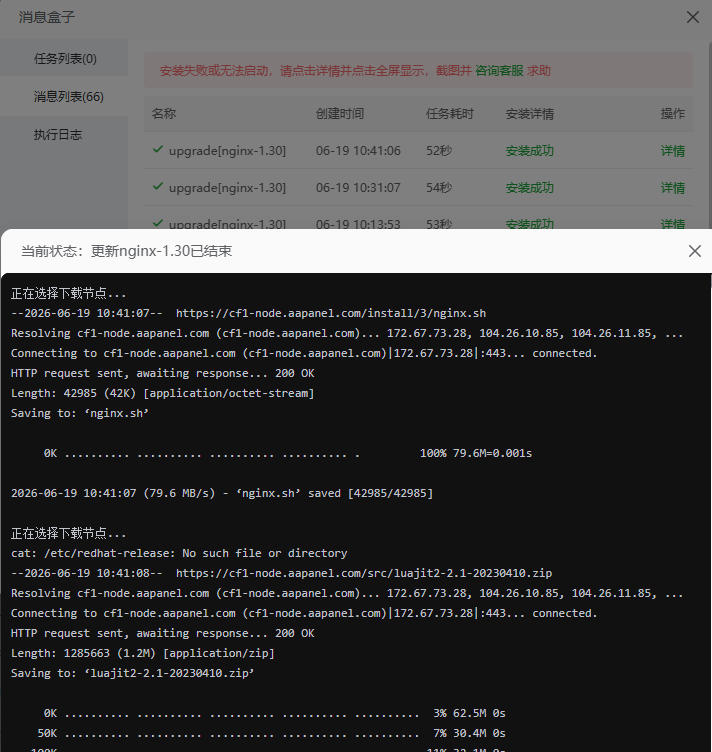The width and height of the screenshot is (712, 752).
Task: Click the nginx.sh download URL in the log
Action: click(x=331, y=313)
